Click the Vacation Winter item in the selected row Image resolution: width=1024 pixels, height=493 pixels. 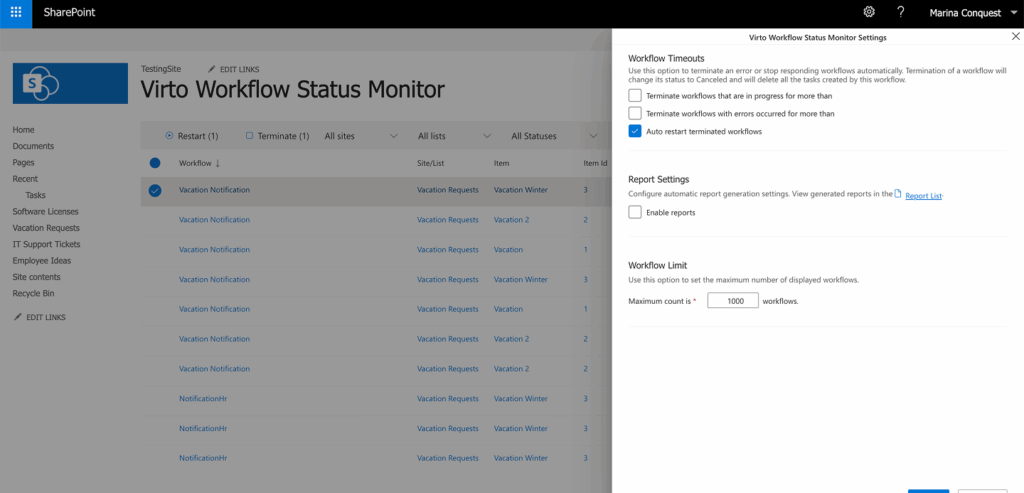point(520,190)
